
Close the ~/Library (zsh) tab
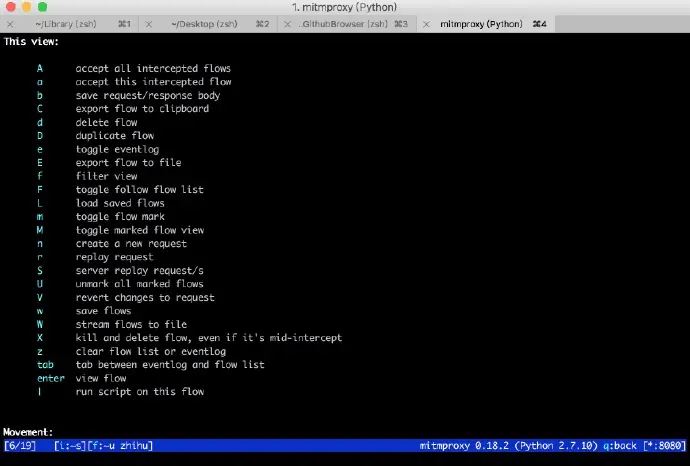click(10, 24)
